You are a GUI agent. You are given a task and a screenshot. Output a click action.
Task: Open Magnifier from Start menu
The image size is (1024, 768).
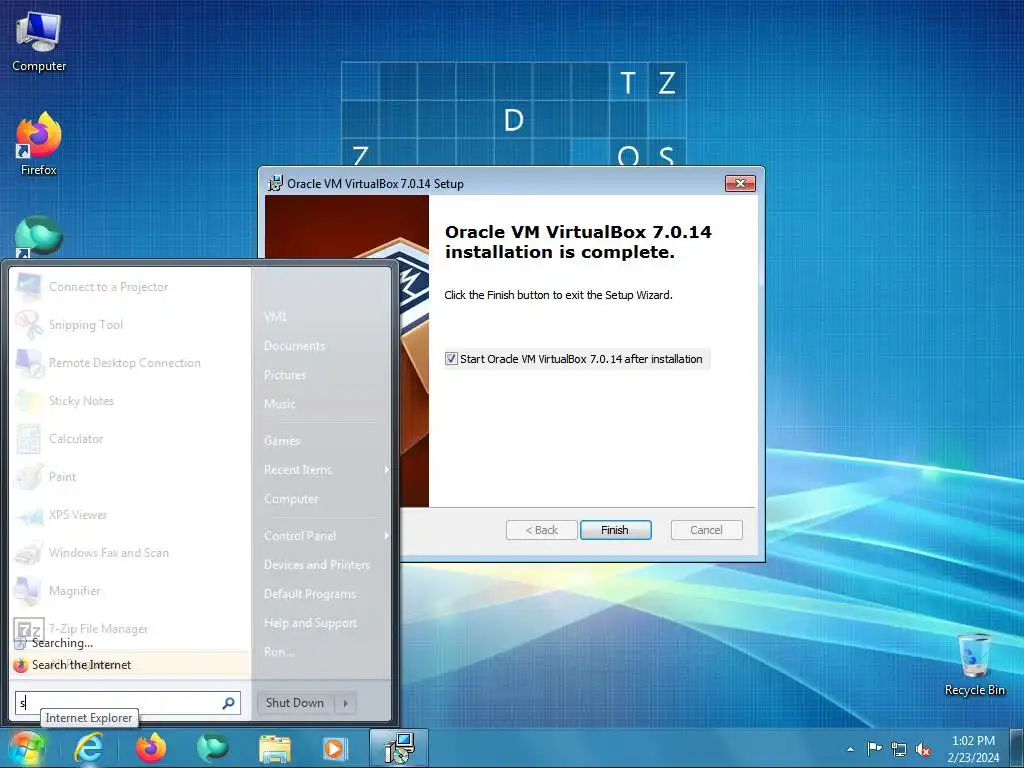click(131, 590)
